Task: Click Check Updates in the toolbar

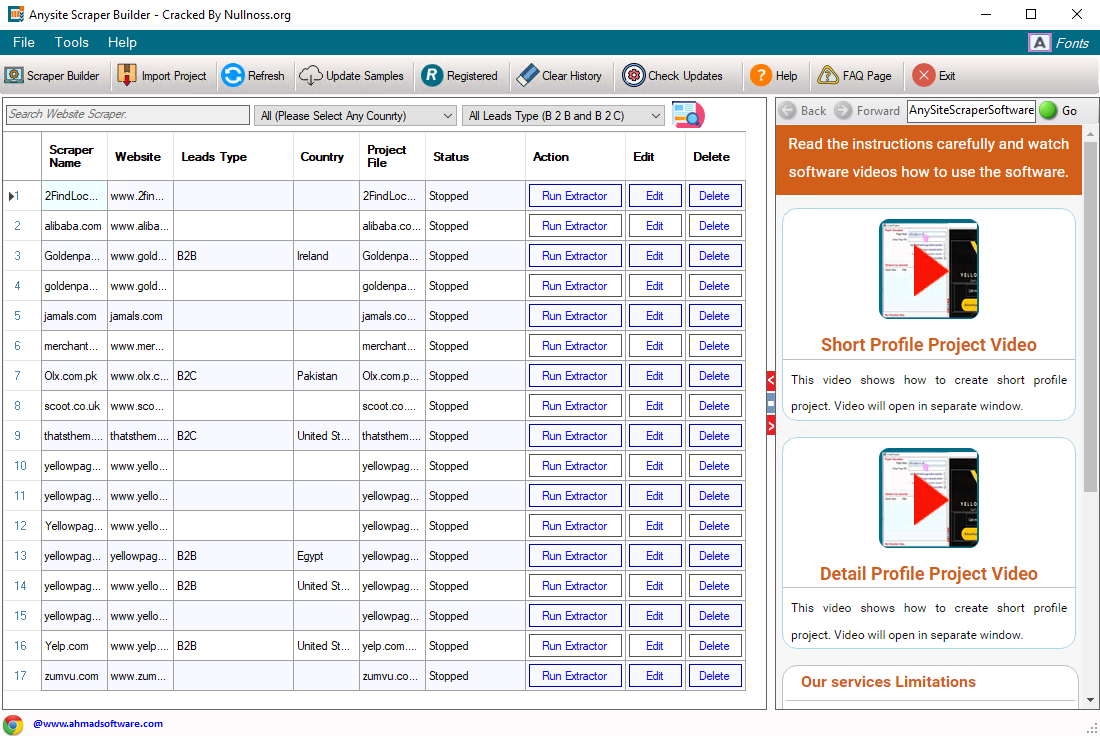Action: click(672, 76)
